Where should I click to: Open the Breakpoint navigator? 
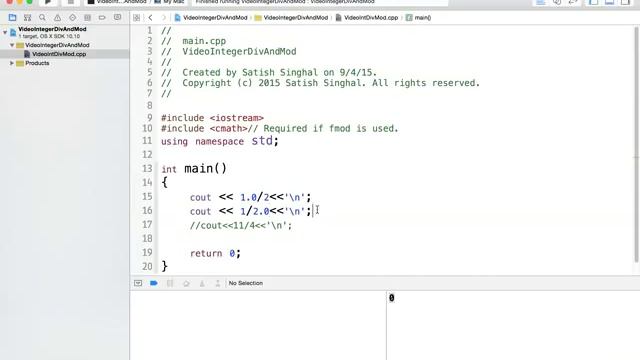tap(102, 18)
